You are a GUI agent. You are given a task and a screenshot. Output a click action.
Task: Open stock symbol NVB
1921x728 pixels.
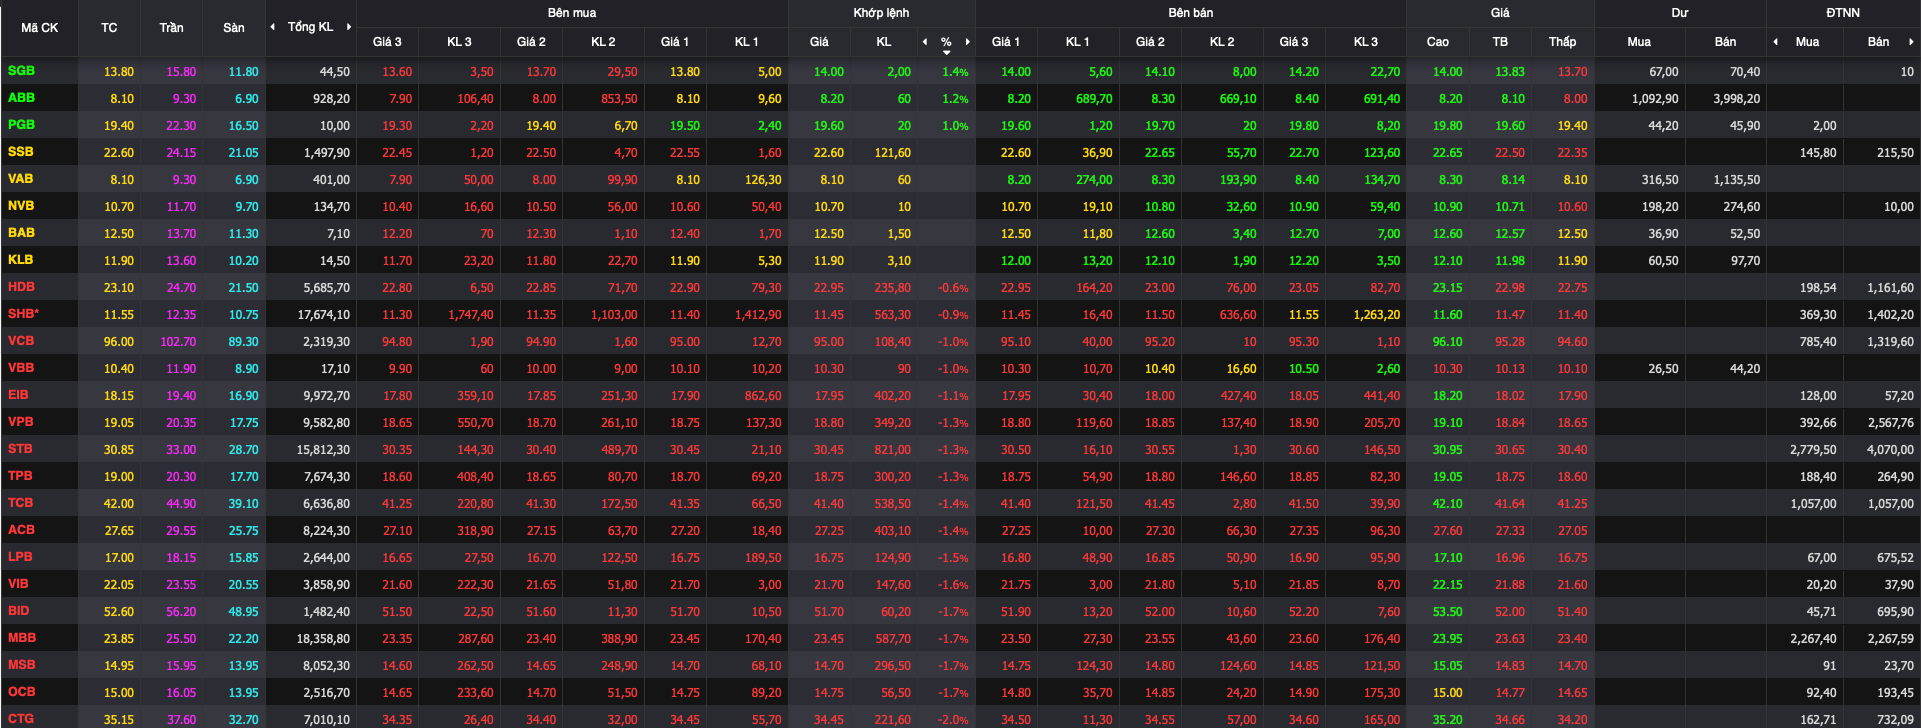tap(21, 206)
